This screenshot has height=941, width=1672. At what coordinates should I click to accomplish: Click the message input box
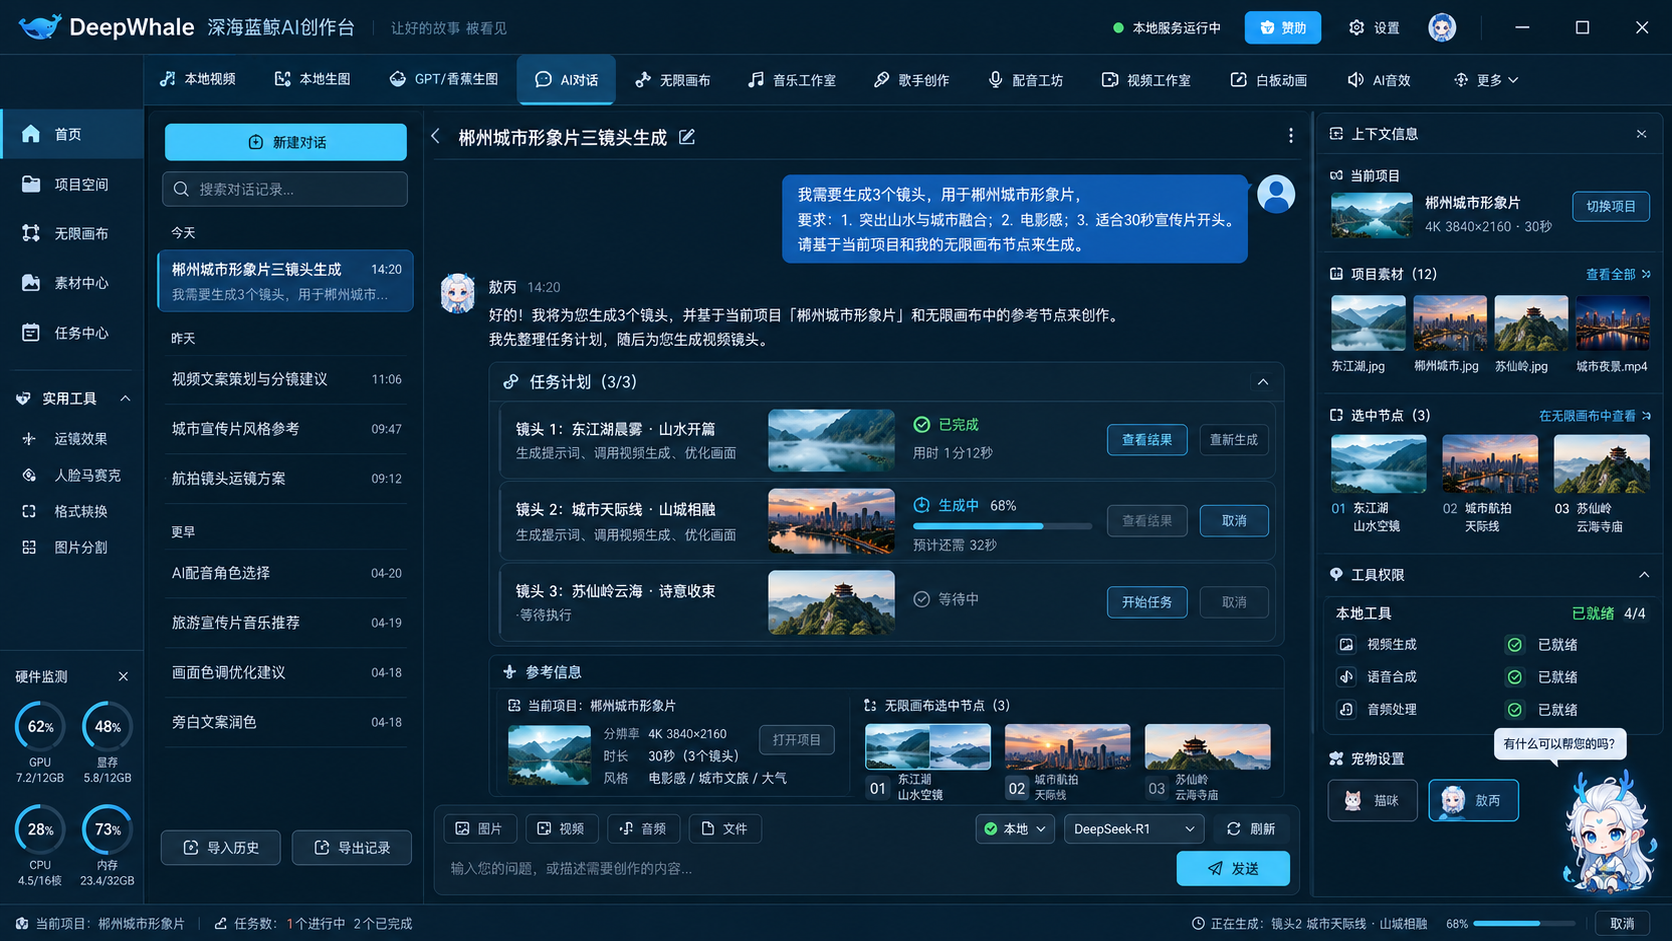(x=808, y=868)
